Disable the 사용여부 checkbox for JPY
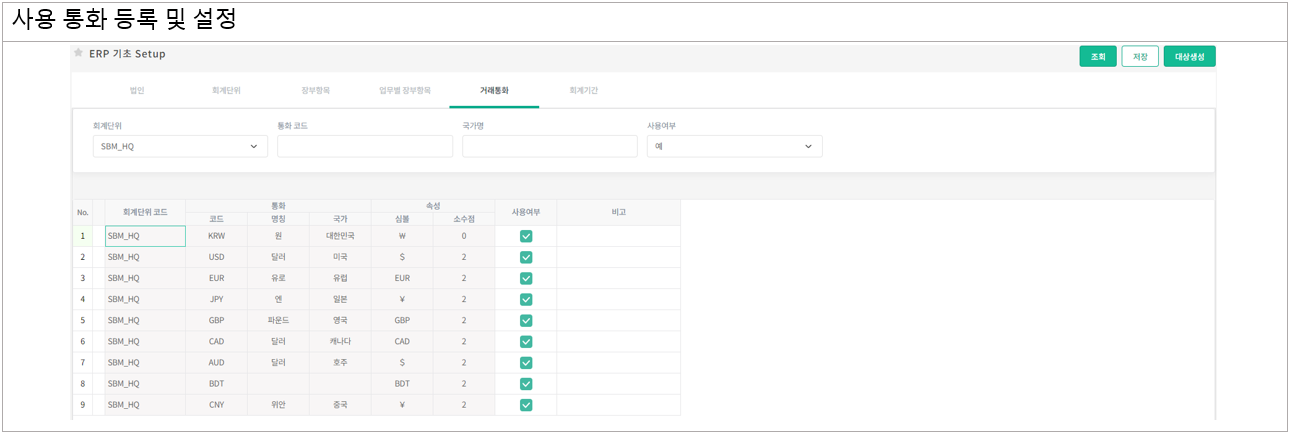 point(526,299)
